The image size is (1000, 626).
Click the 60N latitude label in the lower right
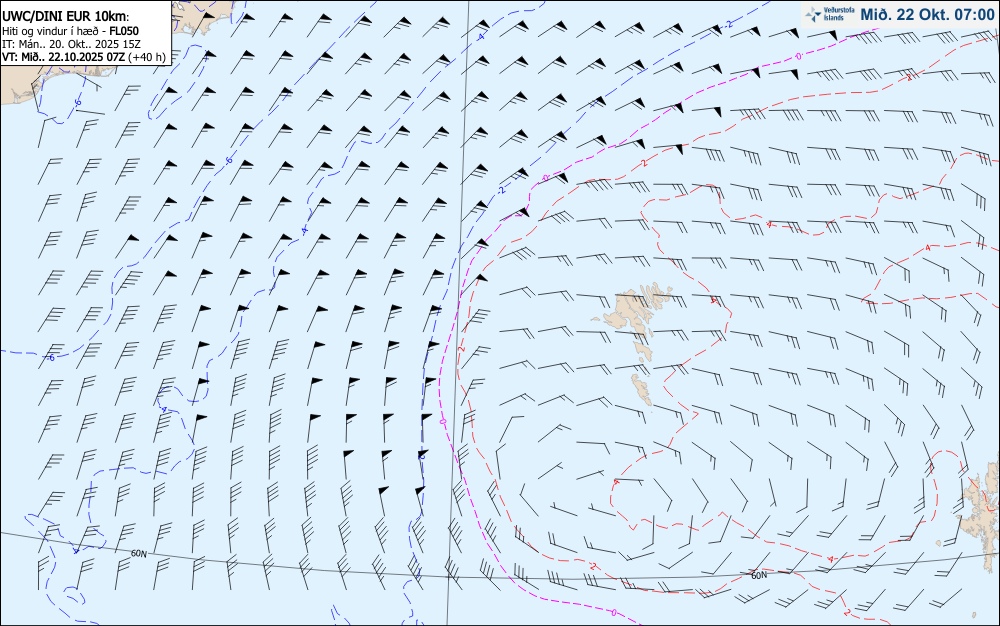pos(759,576)
